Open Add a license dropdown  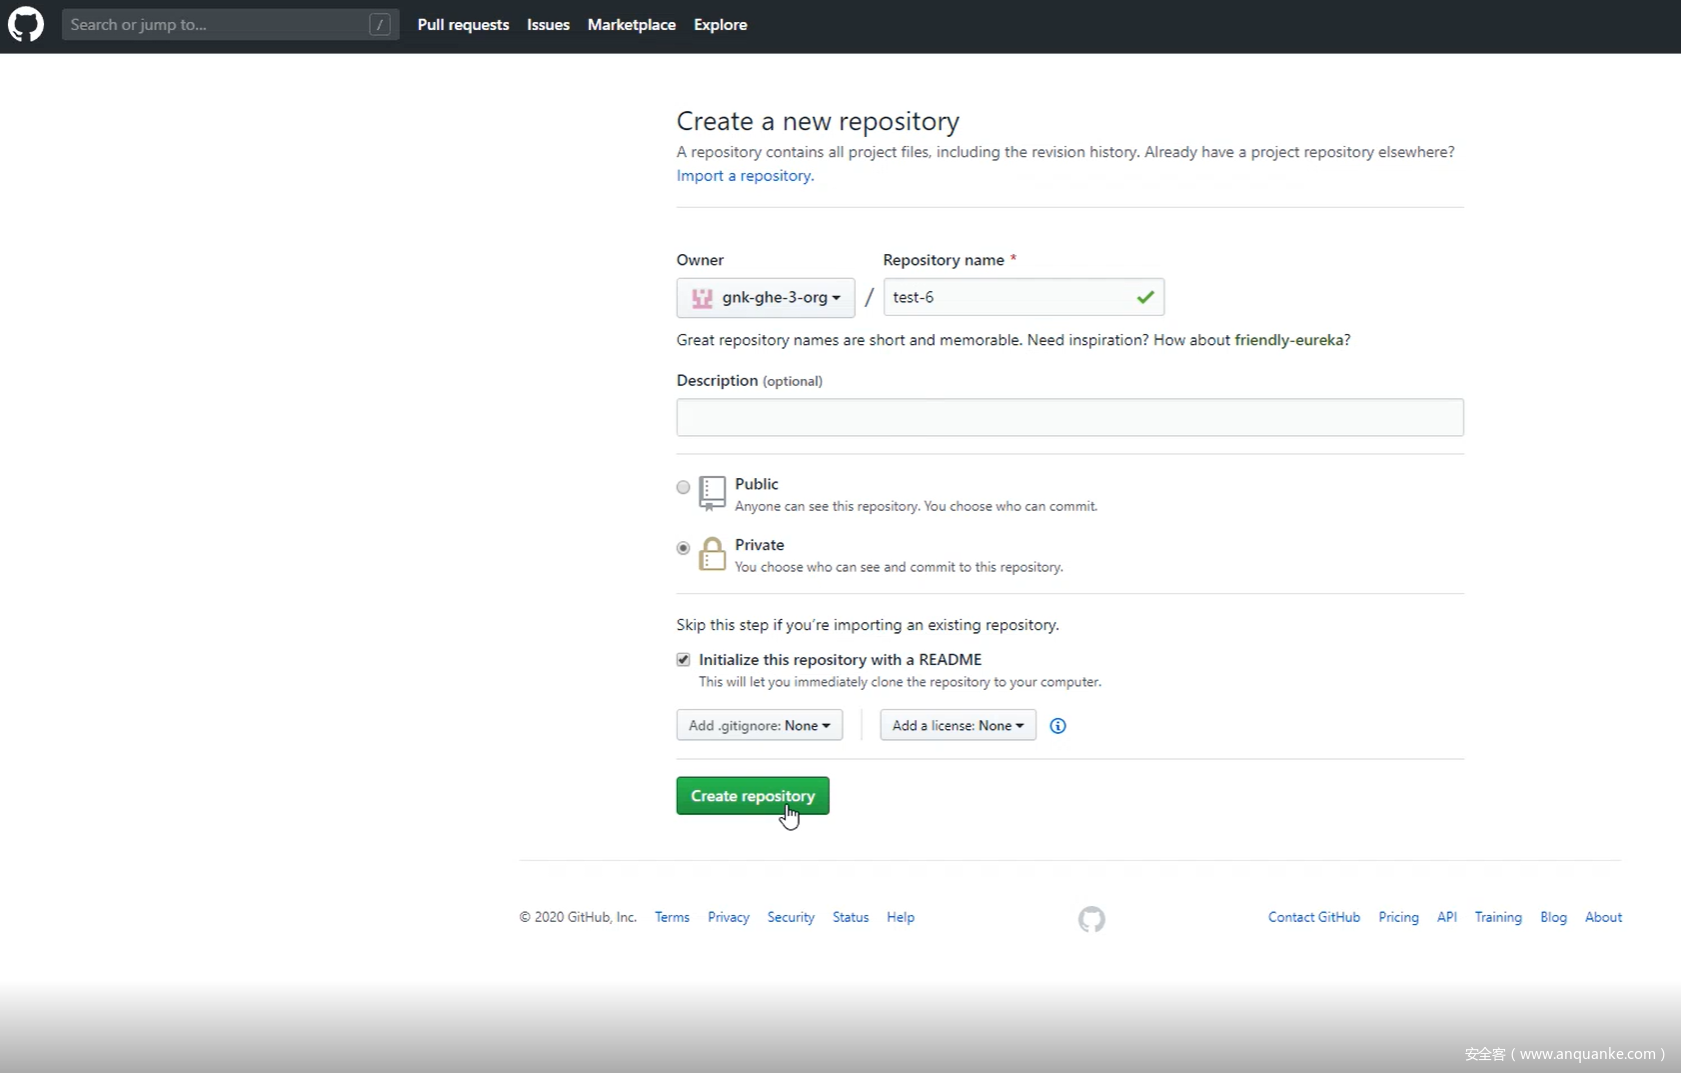tap(957, 725)
